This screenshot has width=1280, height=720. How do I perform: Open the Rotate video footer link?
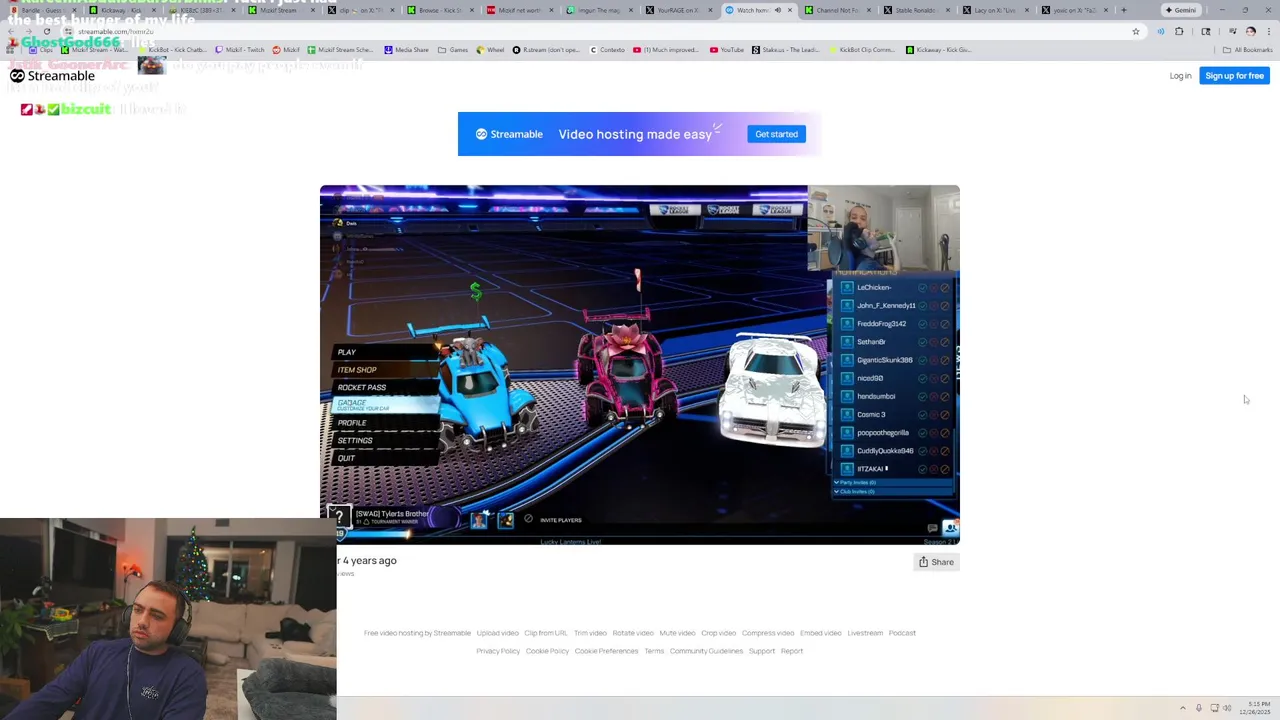click(633, 633)
